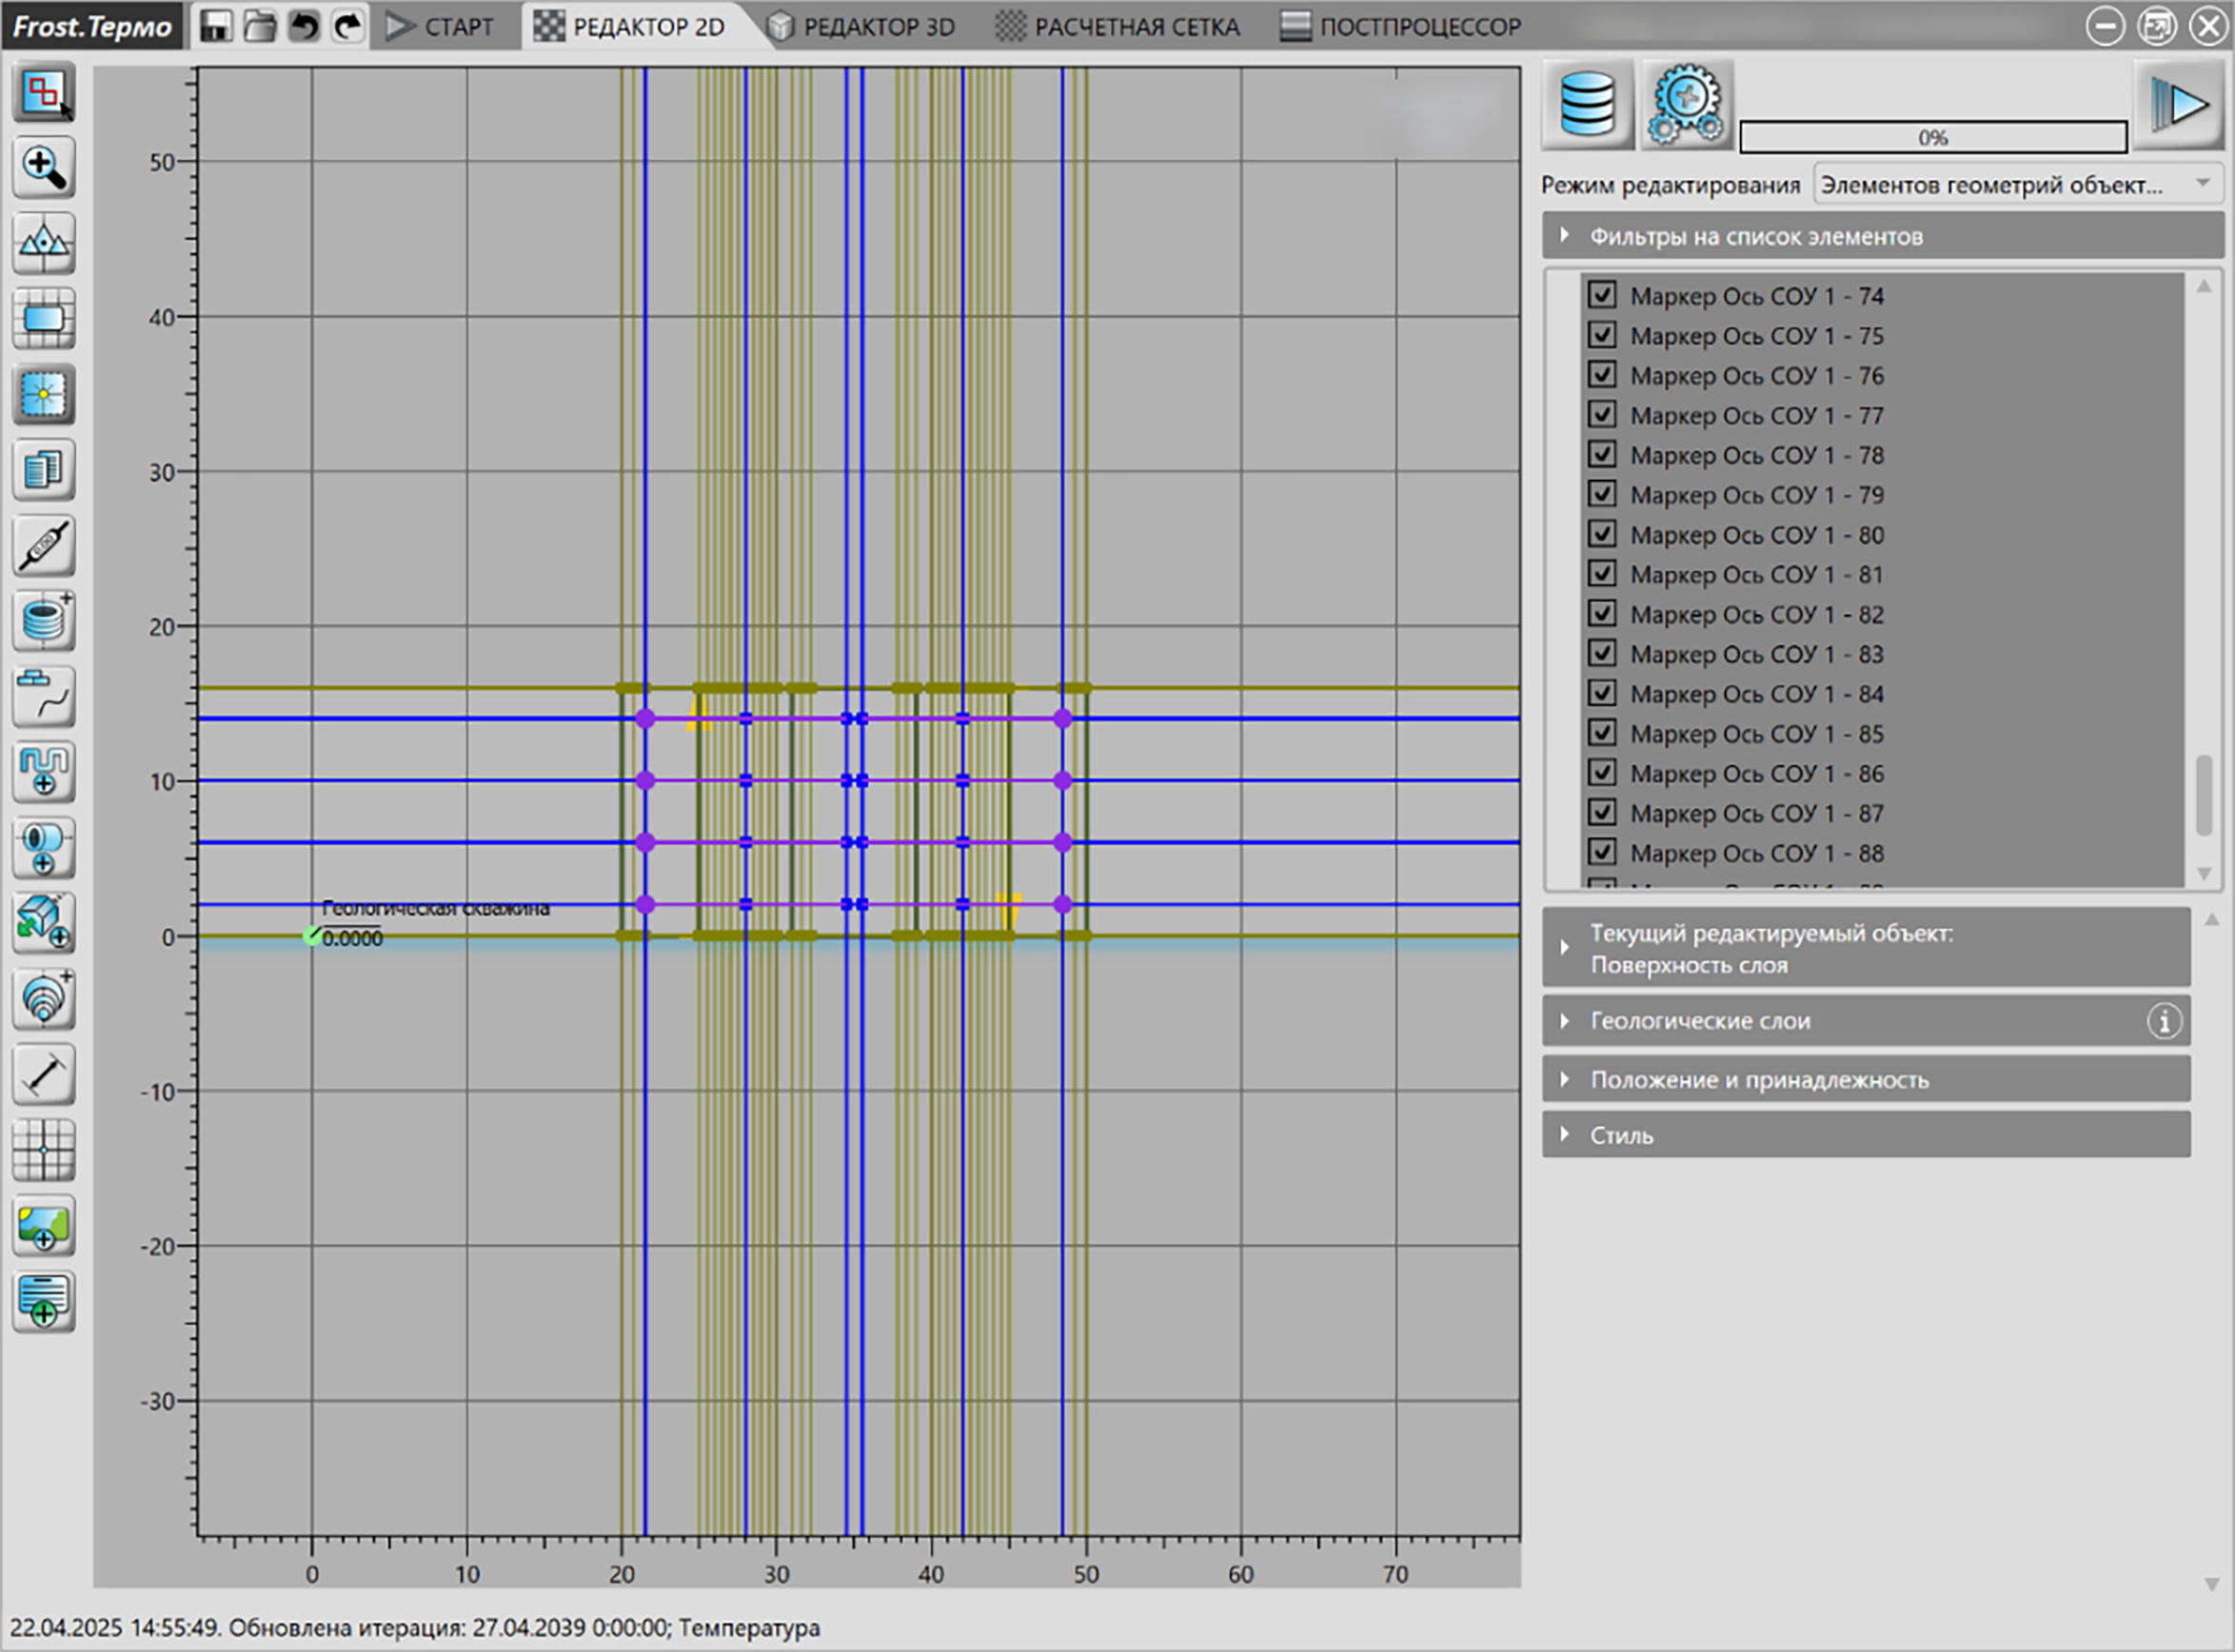This screenshot has width=2235, height=1652.
Task: Open the database cylinder icon in right panel
Action: click(1587, 104)
